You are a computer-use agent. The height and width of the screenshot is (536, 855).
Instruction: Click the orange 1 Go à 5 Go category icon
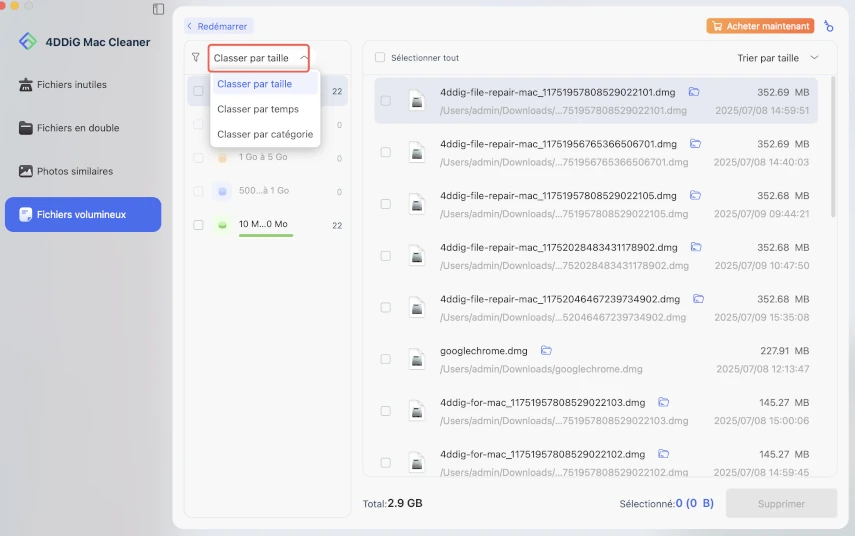(222, 158)
